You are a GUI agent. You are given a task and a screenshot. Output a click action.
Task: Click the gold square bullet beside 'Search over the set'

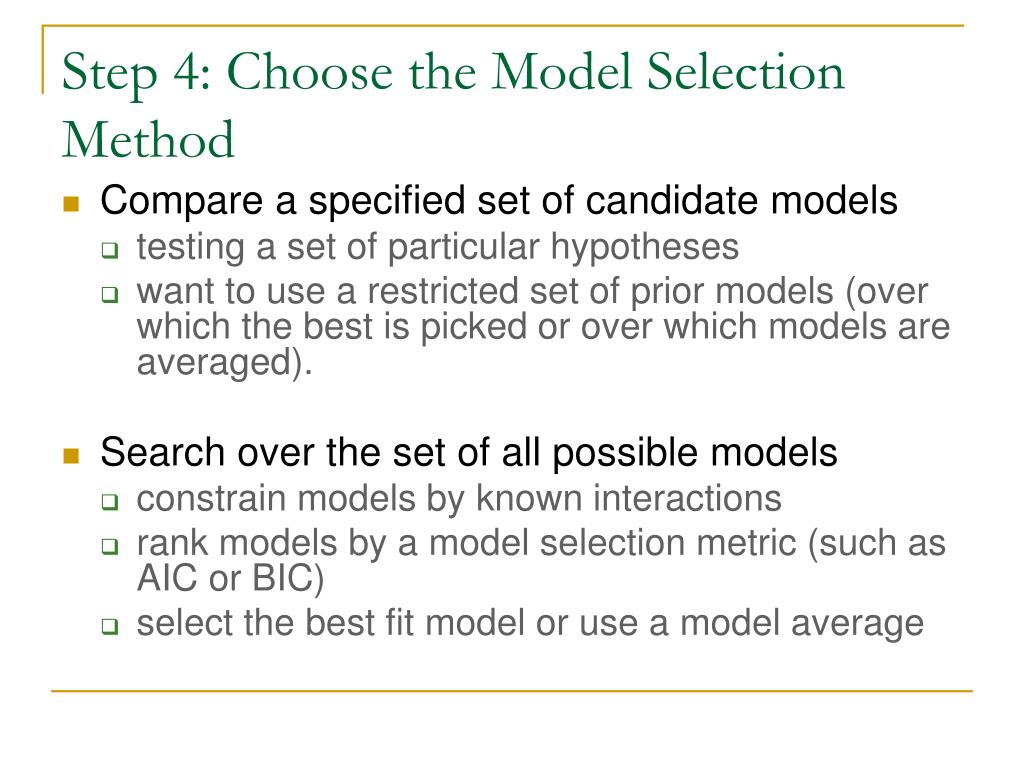point(71,455)
